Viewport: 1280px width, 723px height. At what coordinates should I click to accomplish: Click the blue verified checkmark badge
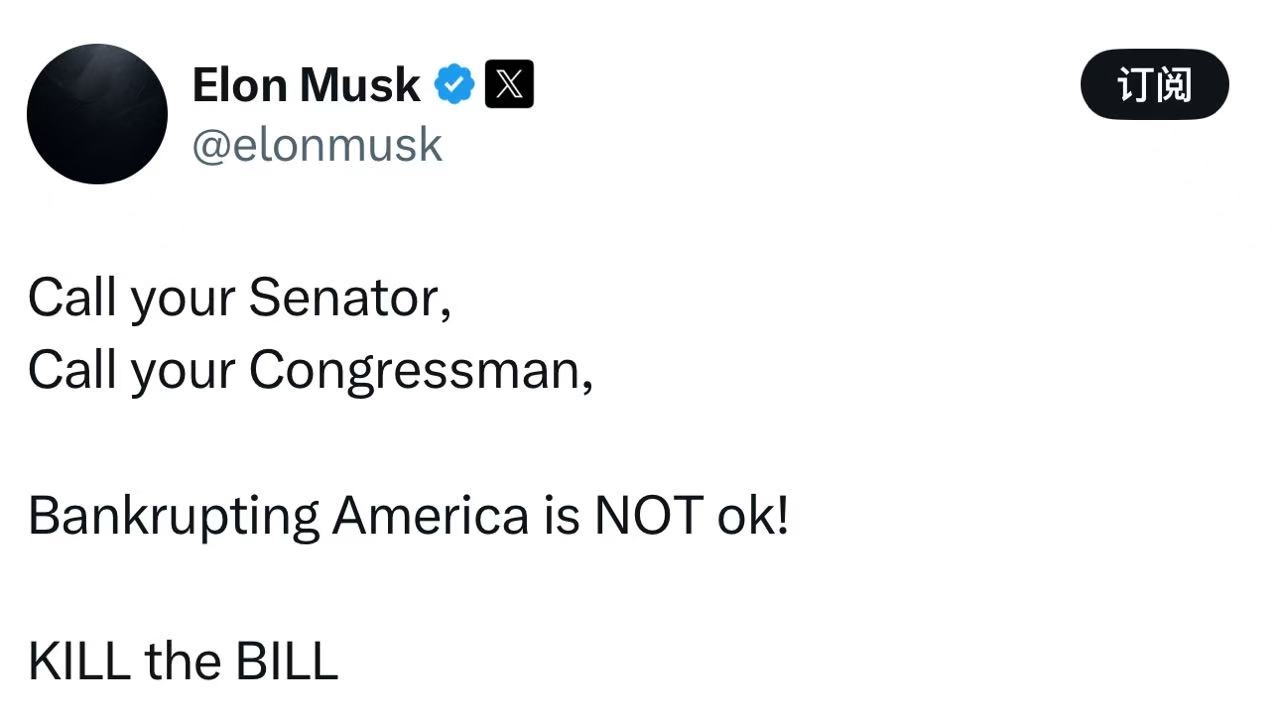(x=455, y=84)
